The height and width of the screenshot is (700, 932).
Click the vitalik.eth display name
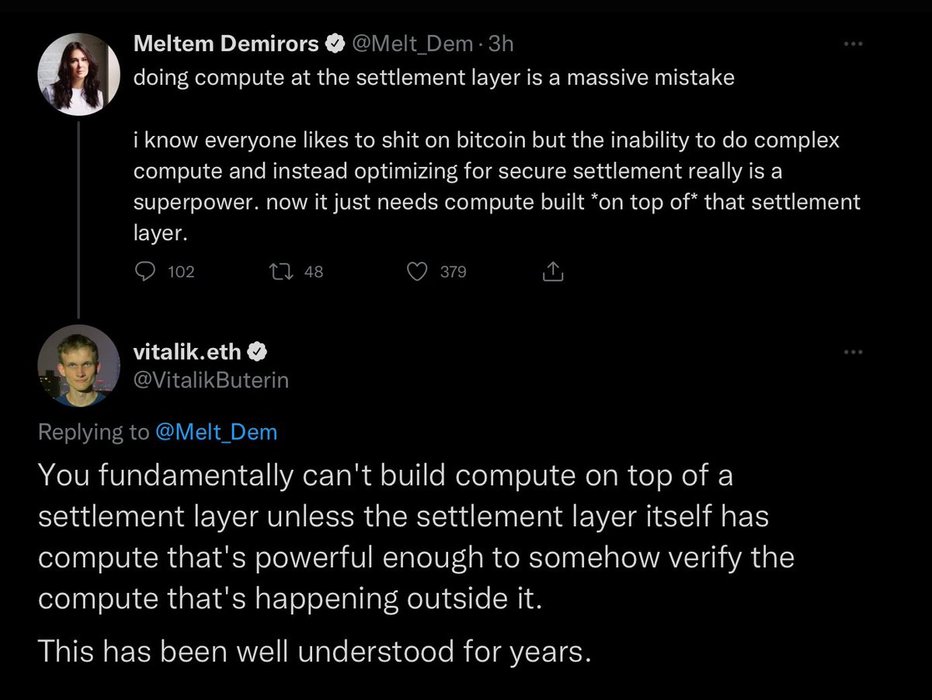(x=188, y=352)
